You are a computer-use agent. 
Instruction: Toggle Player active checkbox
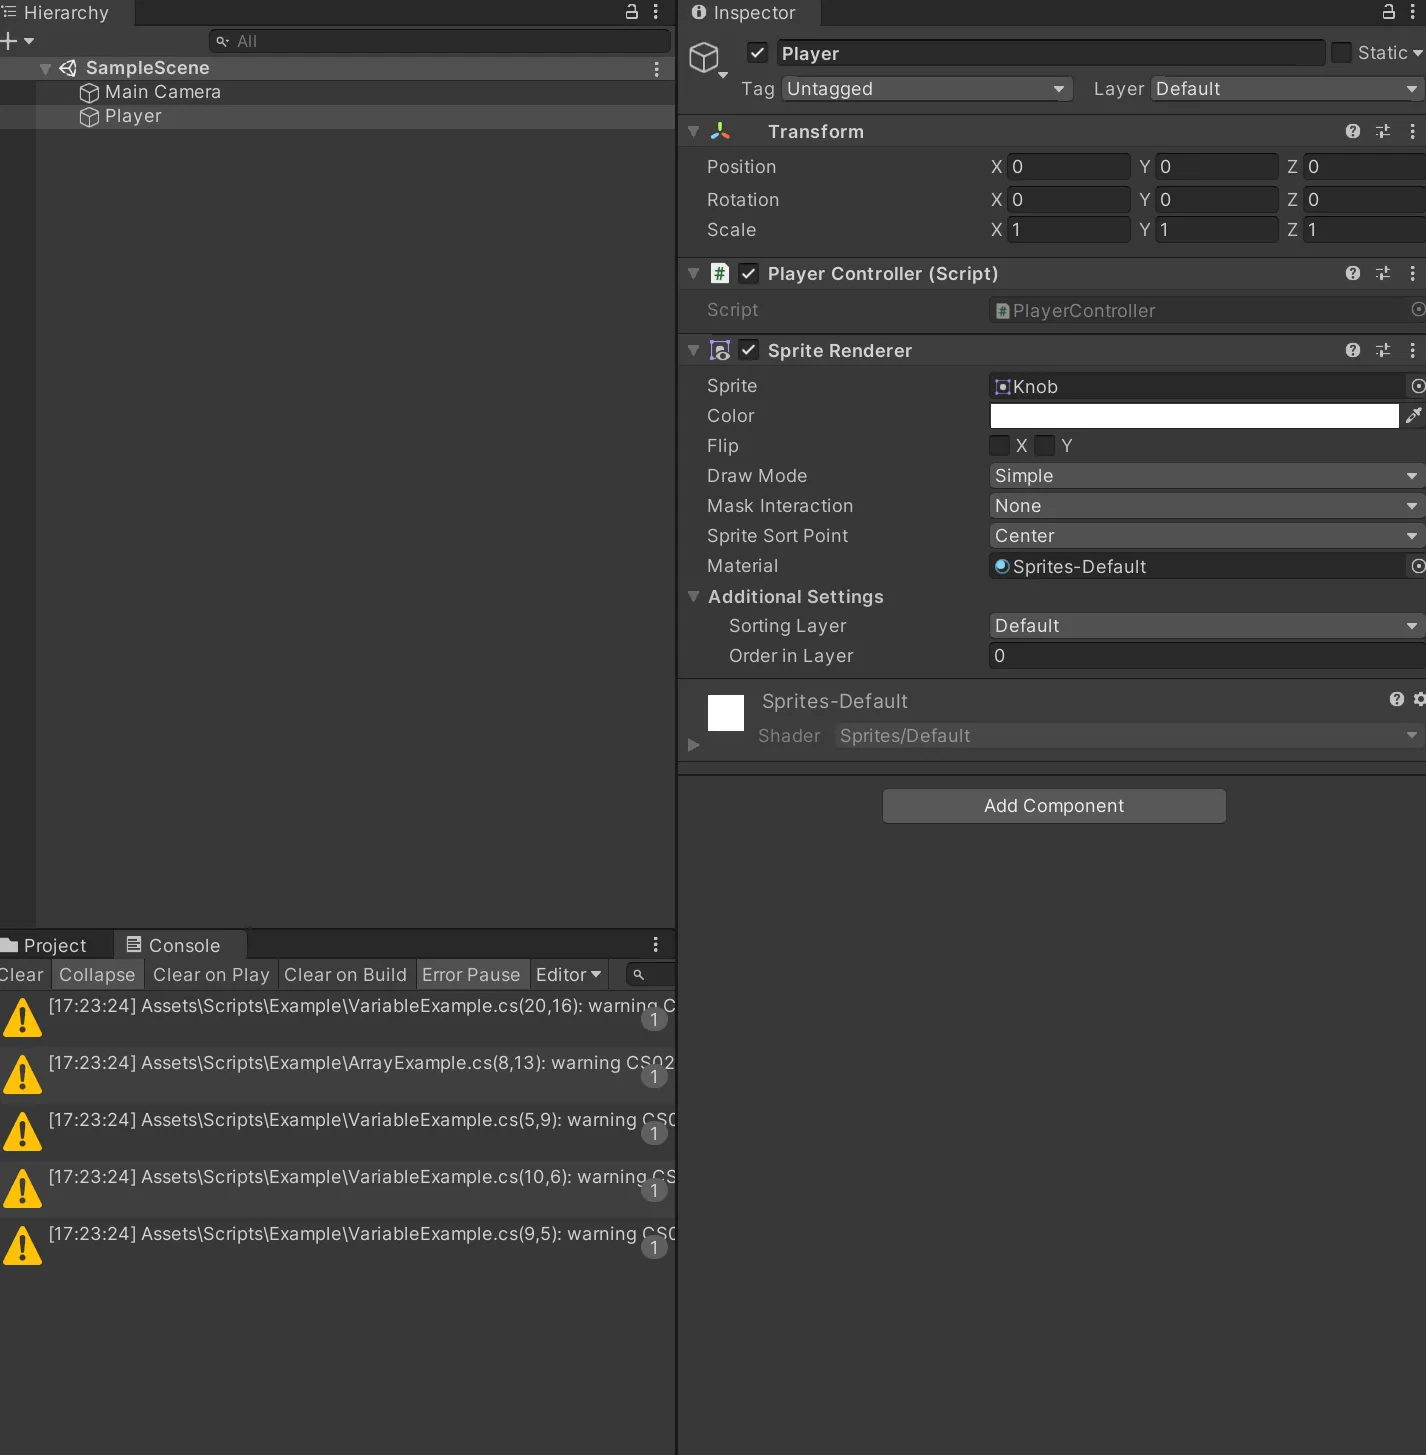[758, 53]
